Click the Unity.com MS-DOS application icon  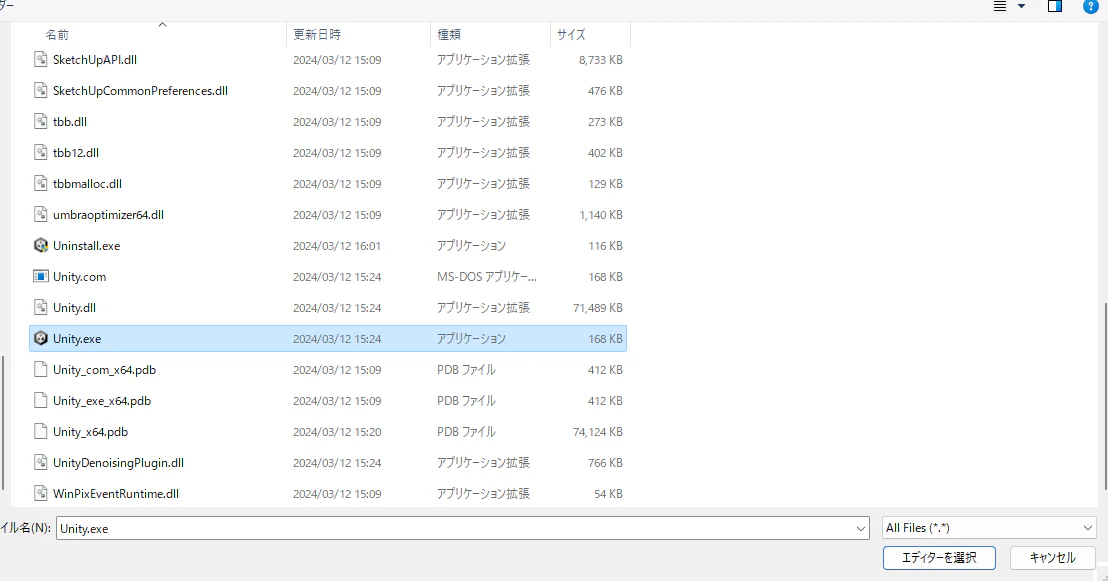point(41,276)
